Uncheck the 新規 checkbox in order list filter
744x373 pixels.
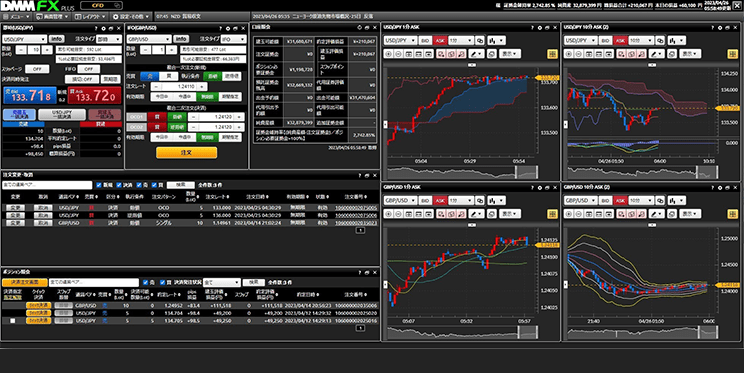point(99,185)
